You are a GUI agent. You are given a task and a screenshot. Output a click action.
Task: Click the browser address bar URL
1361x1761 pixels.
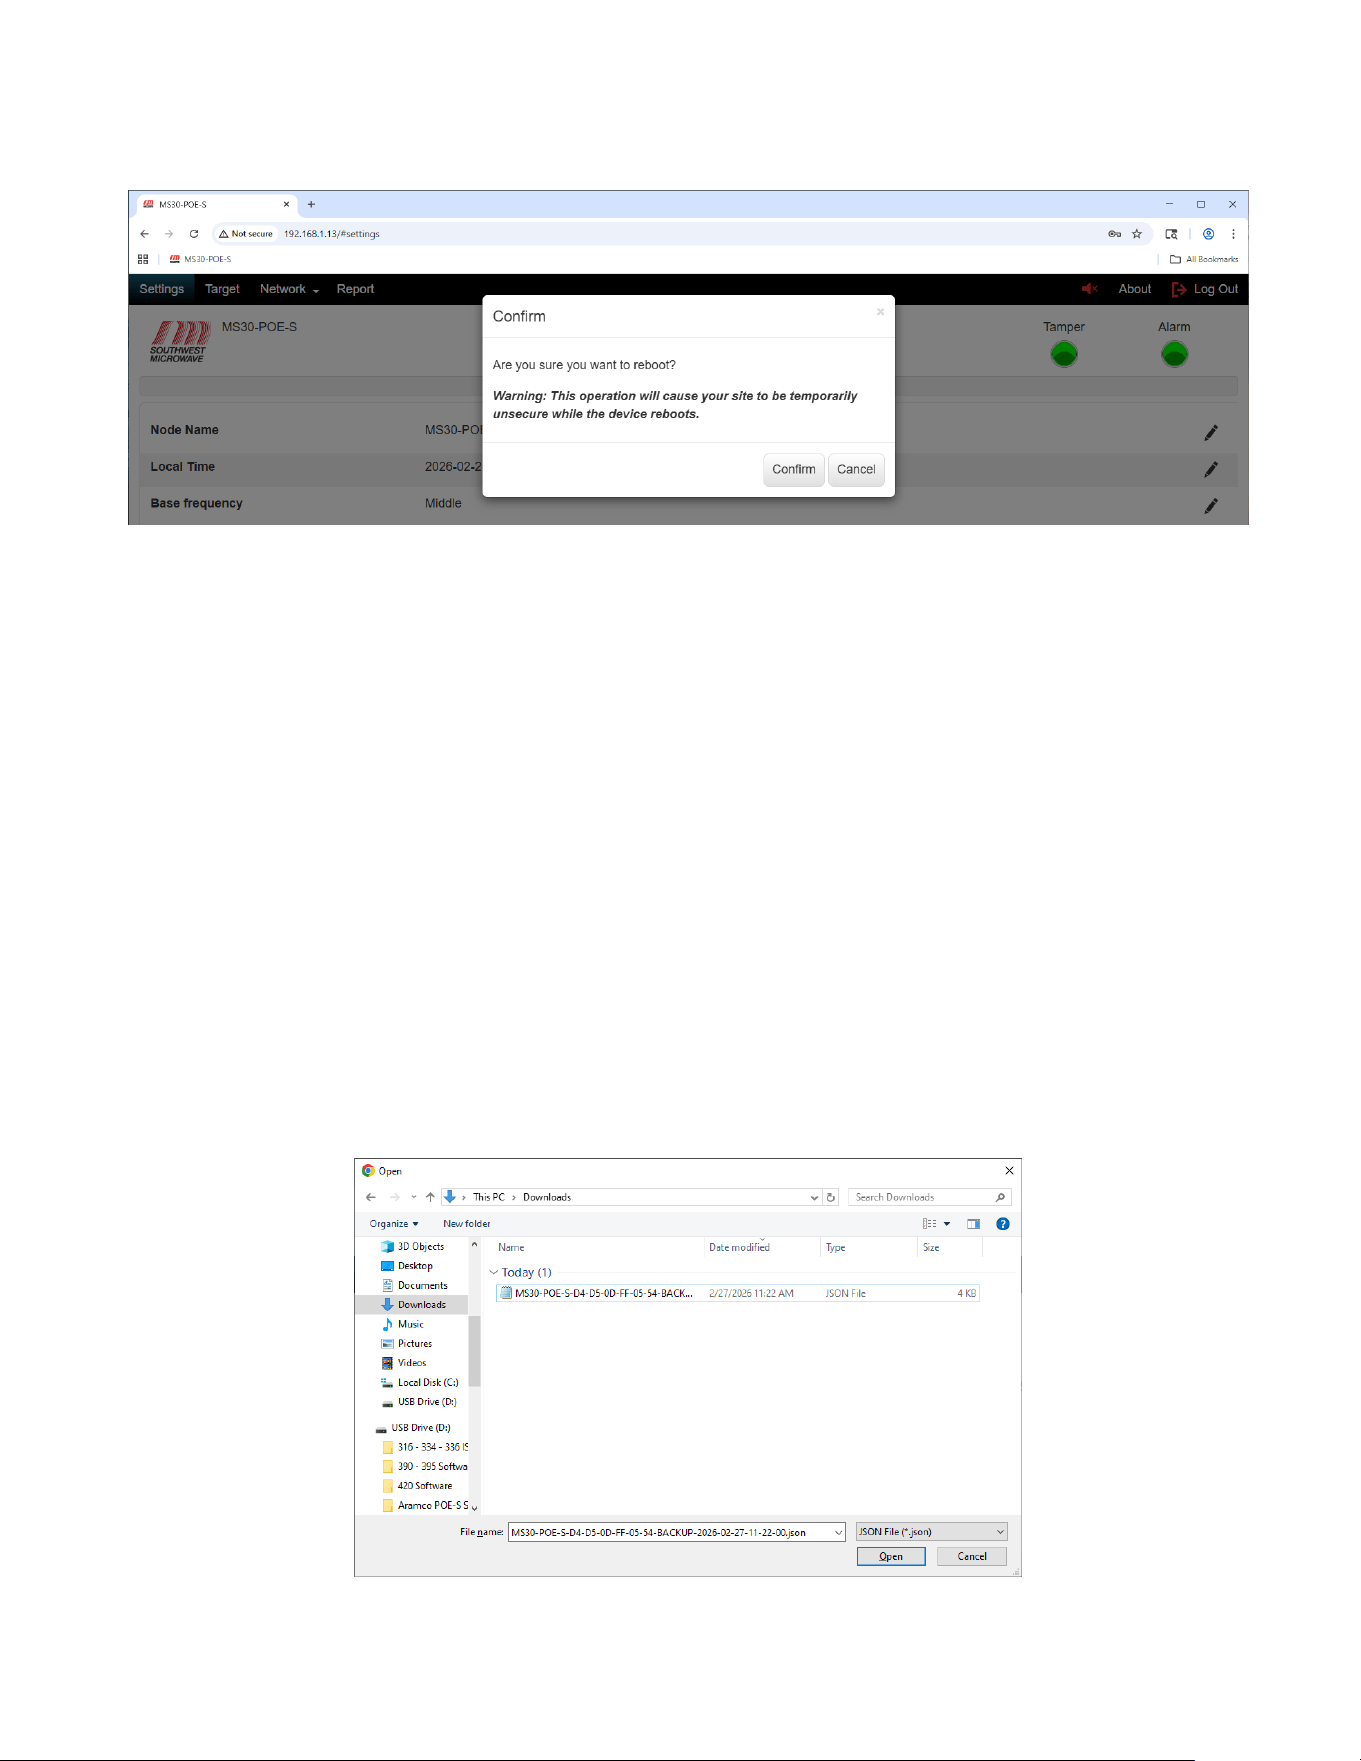point(331,234)
